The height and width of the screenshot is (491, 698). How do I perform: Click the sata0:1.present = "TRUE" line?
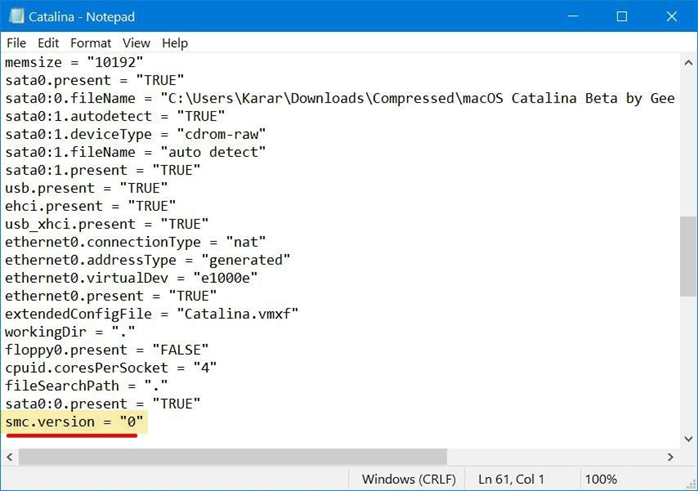(103, 170)
